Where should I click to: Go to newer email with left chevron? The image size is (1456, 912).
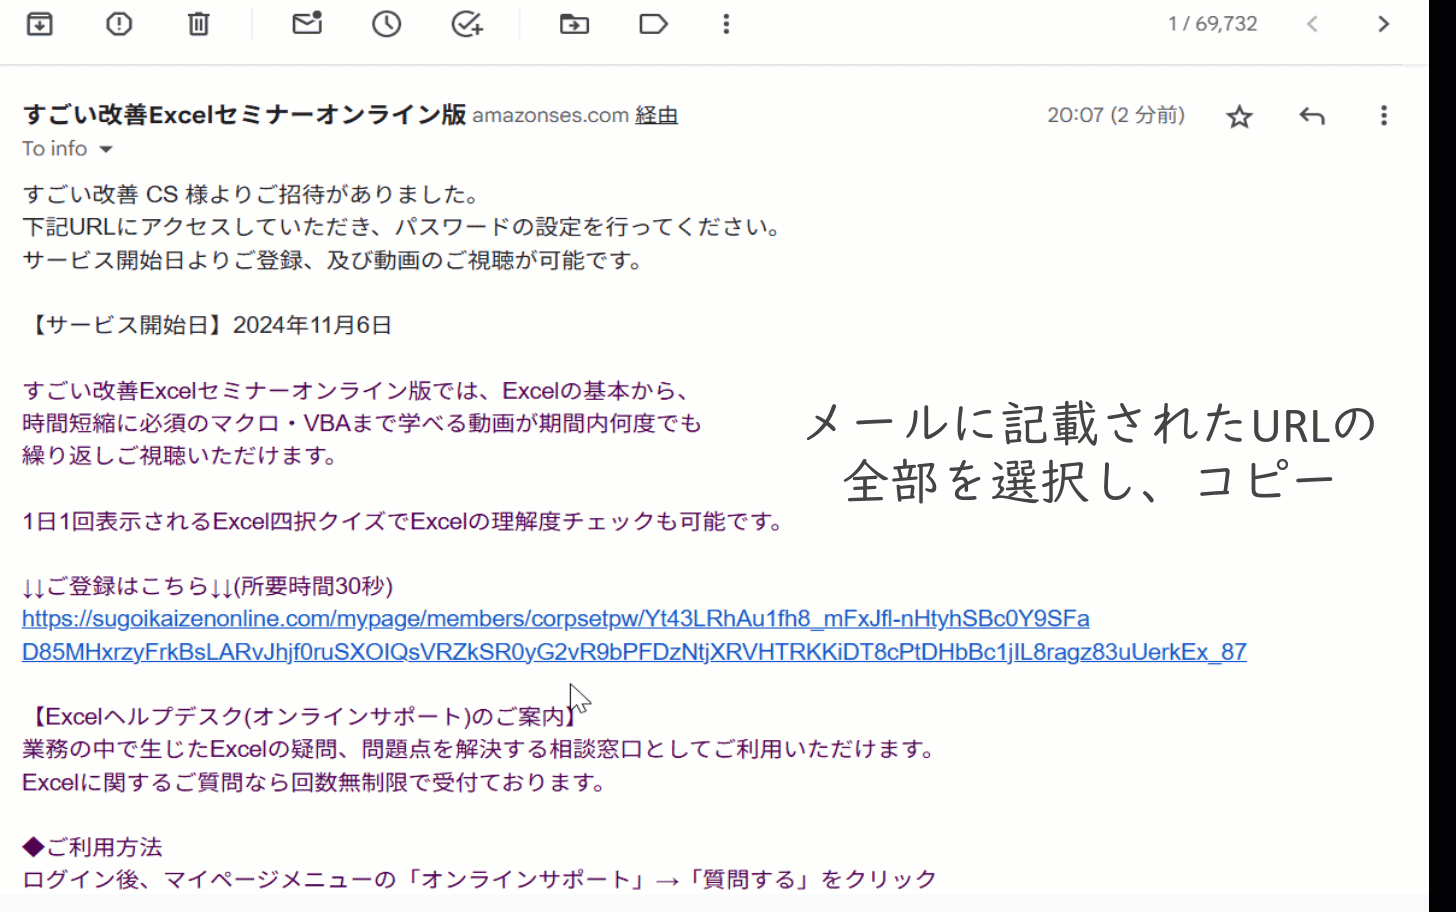click(1312, 24)
